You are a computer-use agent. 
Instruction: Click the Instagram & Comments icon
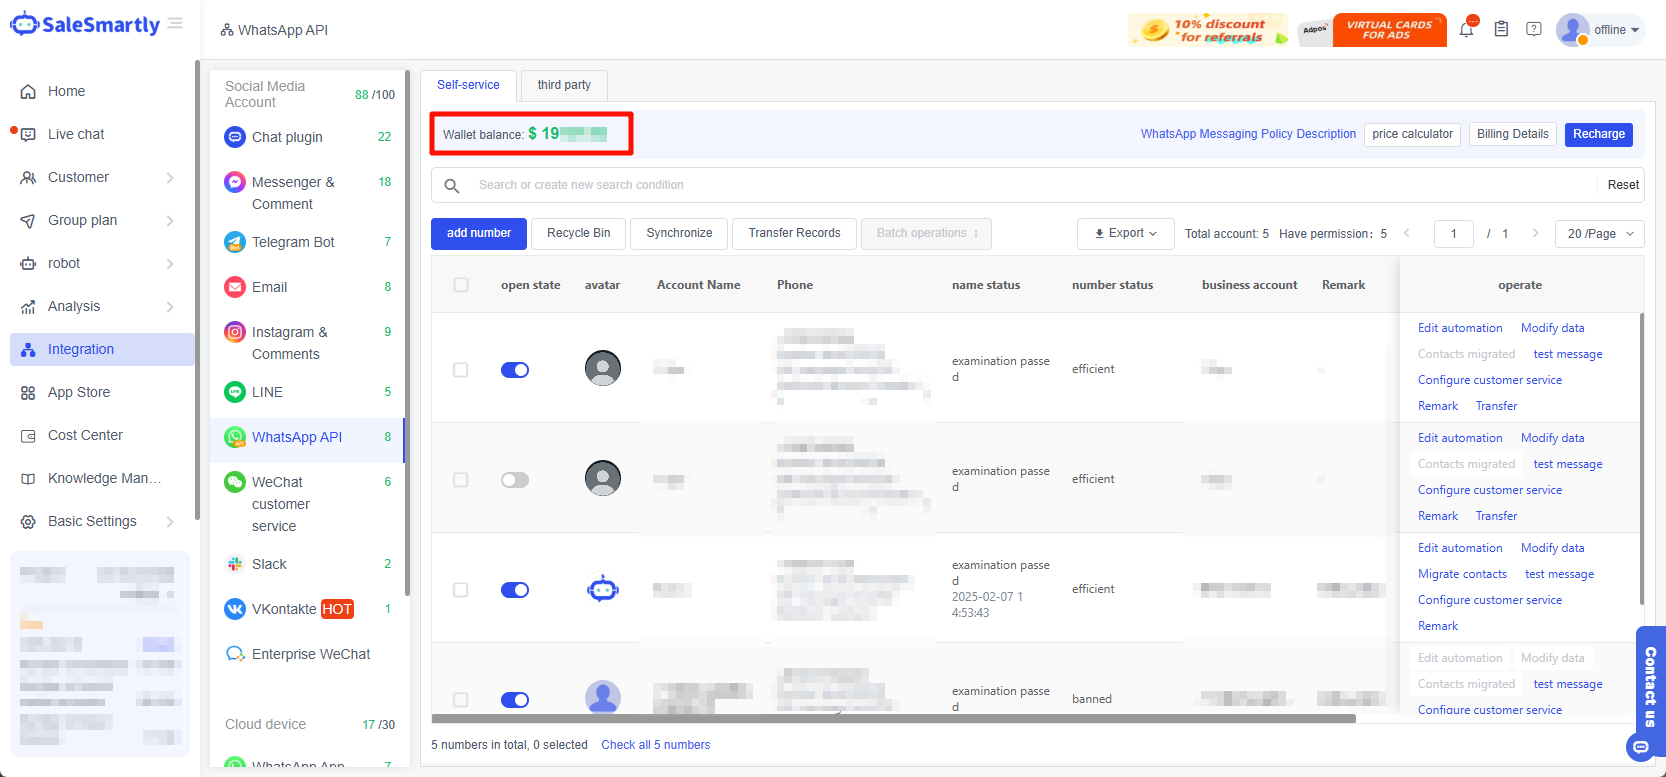235,332
